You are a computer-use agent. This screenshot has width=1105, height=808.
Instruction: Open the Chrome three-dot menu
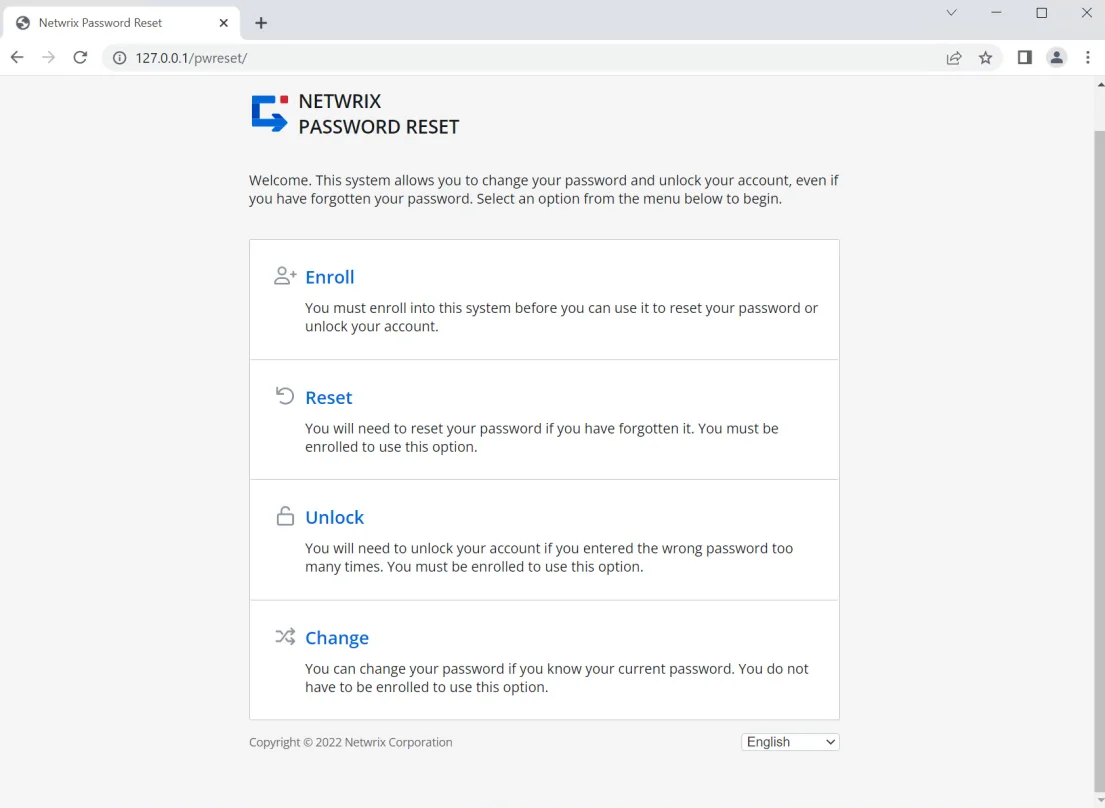pyautogui.click(x=1087, y=58)
